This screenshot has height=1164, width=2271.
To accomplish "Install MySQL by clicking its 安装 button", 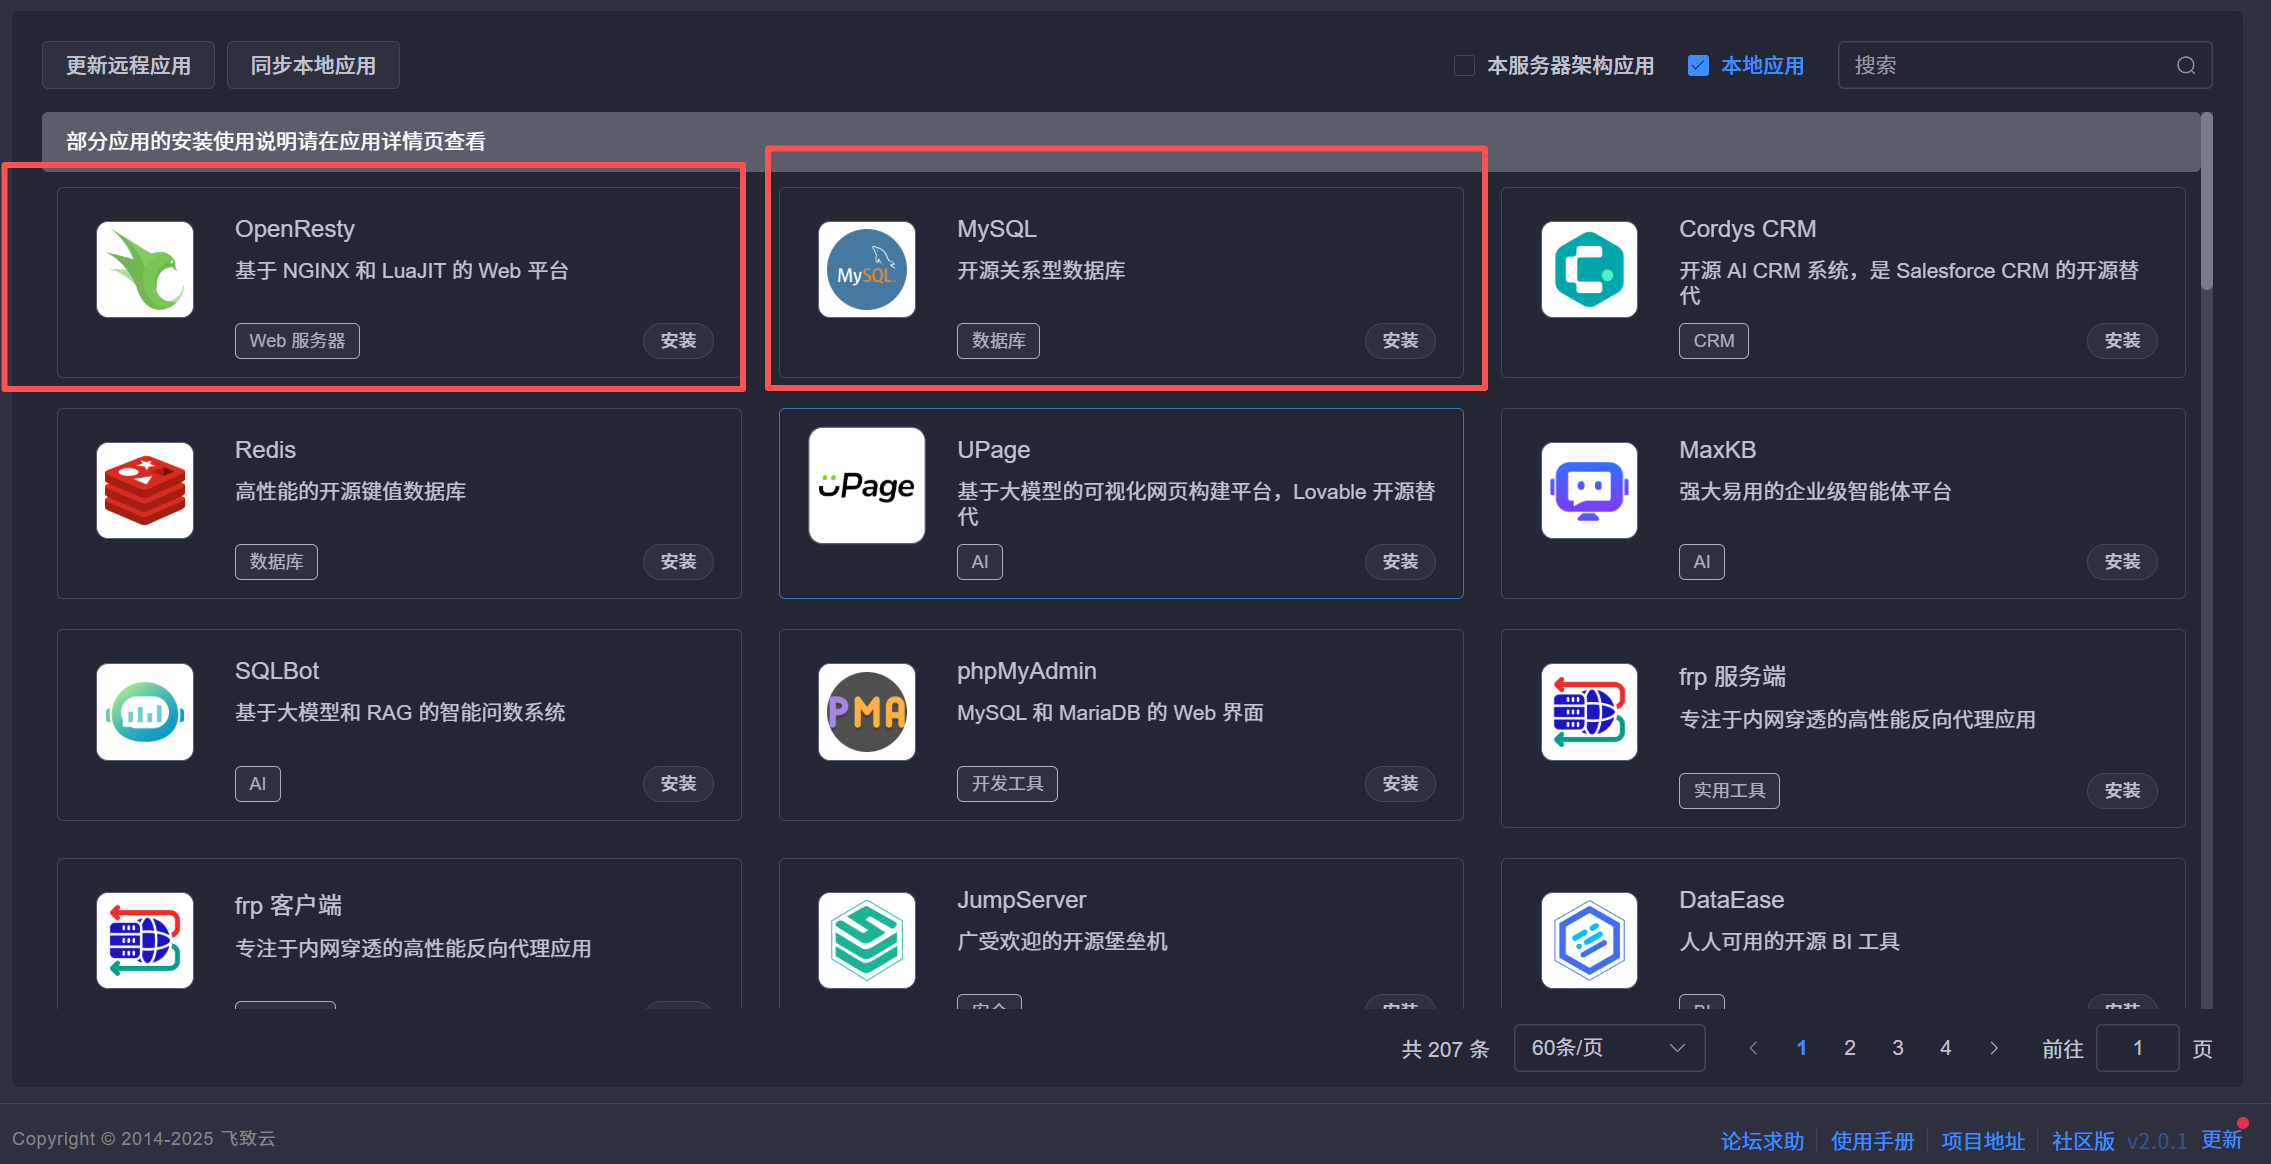I will pyautogui.click(x=1400, y=340).
